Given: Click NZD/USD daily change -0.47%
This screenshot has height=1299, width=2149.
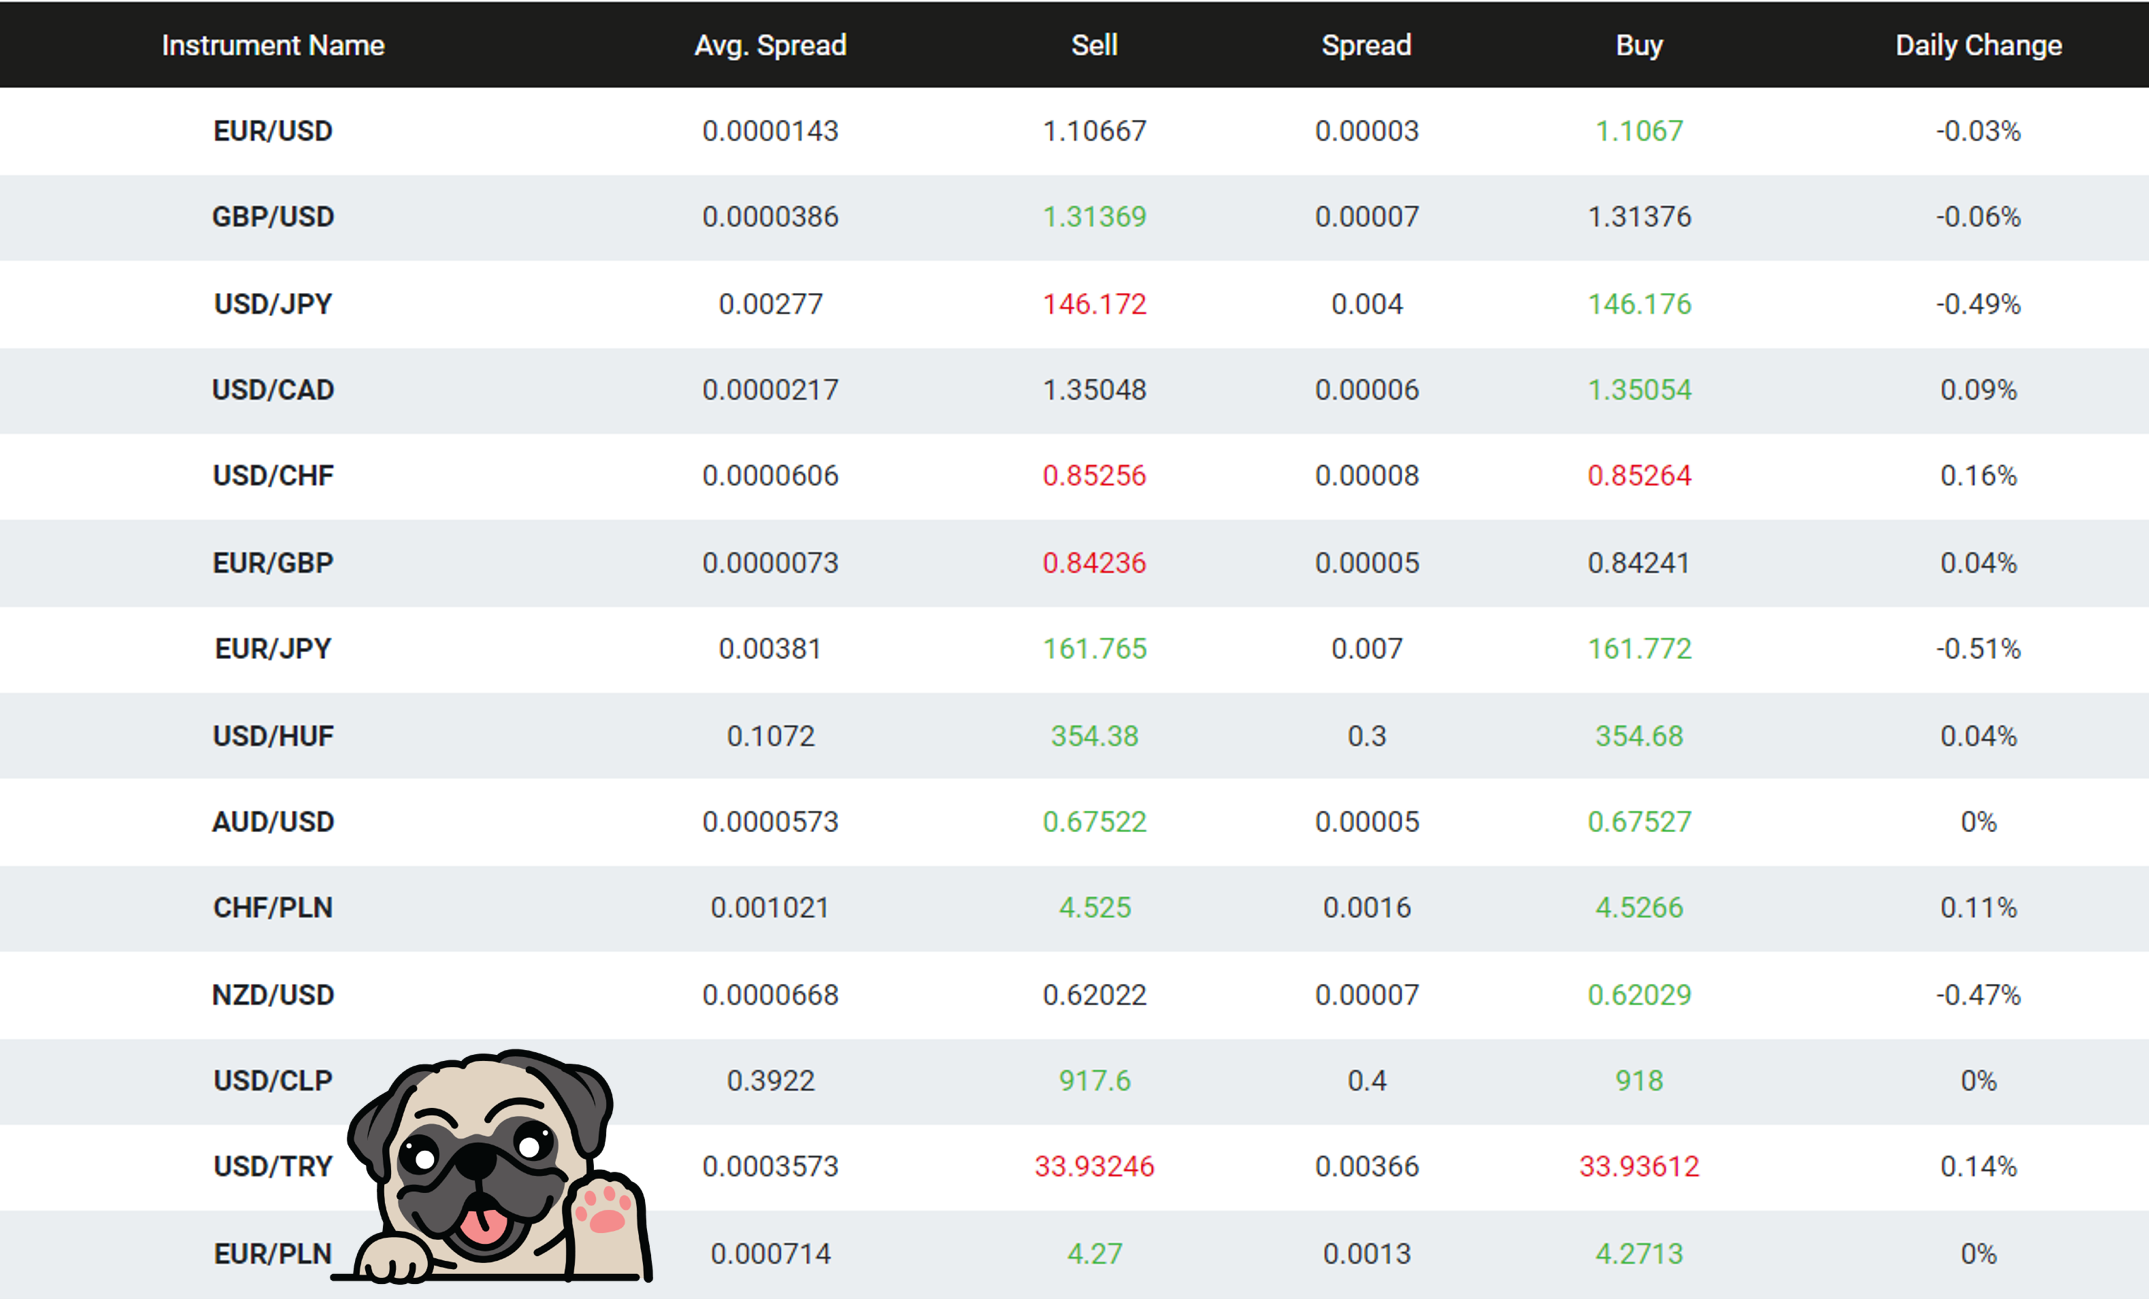Looking at the screenshot, I should coord(1978,995).
